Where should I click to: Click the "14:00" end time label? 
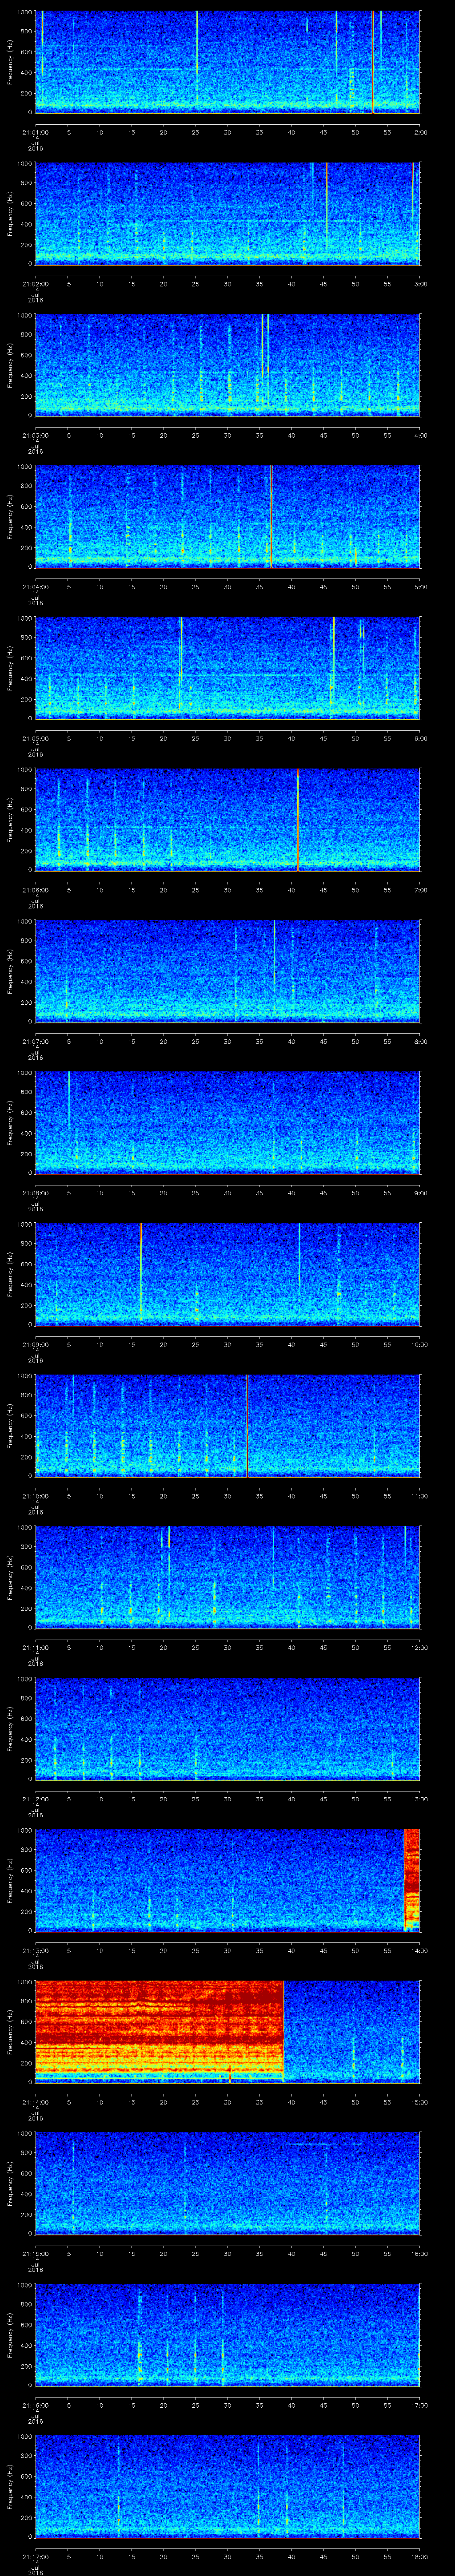pyautogui.click(x=419, y=1949)
